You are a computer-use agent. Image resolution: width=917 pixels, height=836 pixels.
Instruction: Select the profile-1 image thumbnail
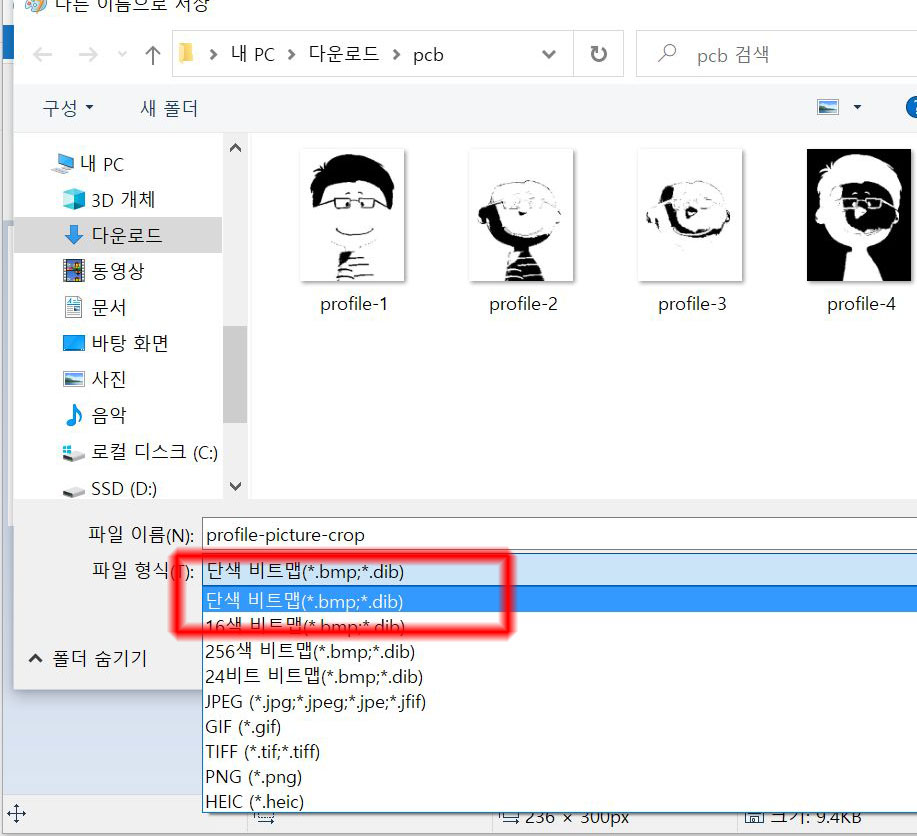click(352, 215)
